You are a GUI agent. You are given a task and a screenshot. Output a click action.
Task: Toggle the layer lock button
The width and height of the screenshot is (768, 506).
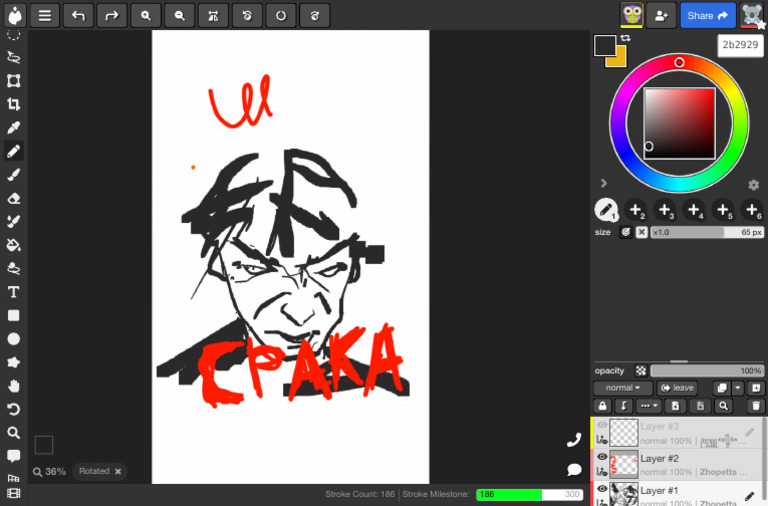click(x=602, y=406)
